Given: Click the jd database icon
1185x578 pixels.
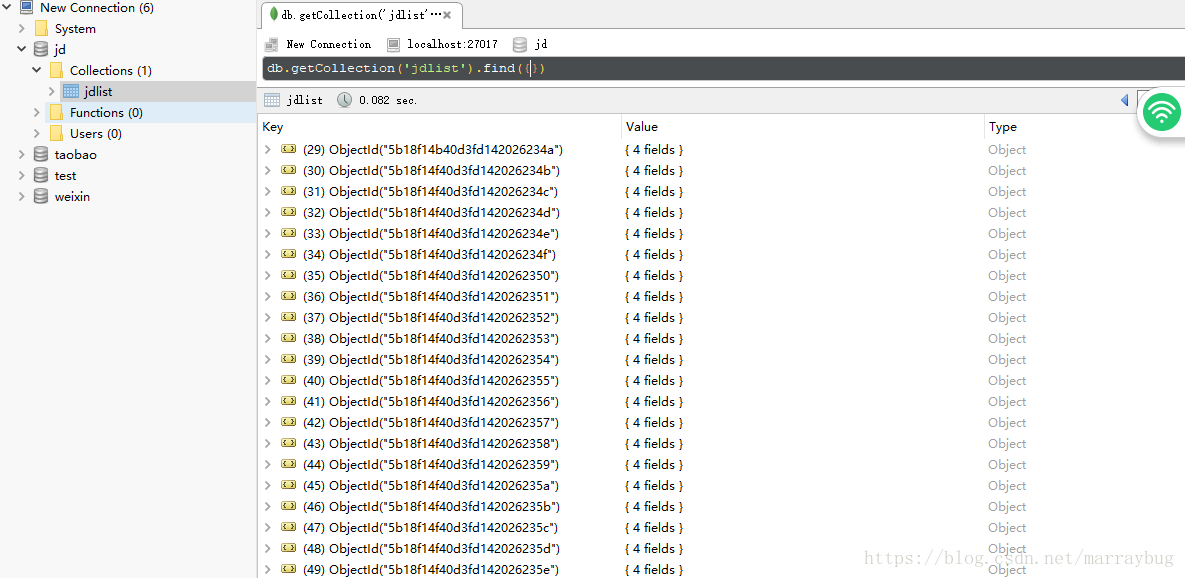Looking at the screenshot, I should (x=41, y=50).
